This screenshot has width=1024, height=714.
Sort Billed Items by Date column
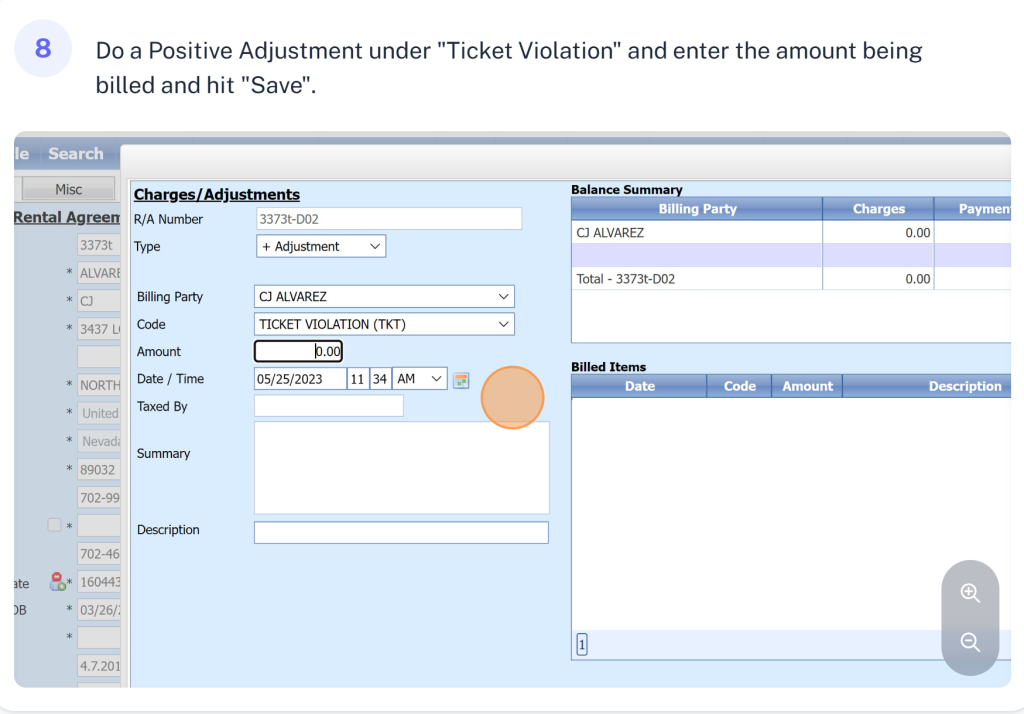[639, 386]
